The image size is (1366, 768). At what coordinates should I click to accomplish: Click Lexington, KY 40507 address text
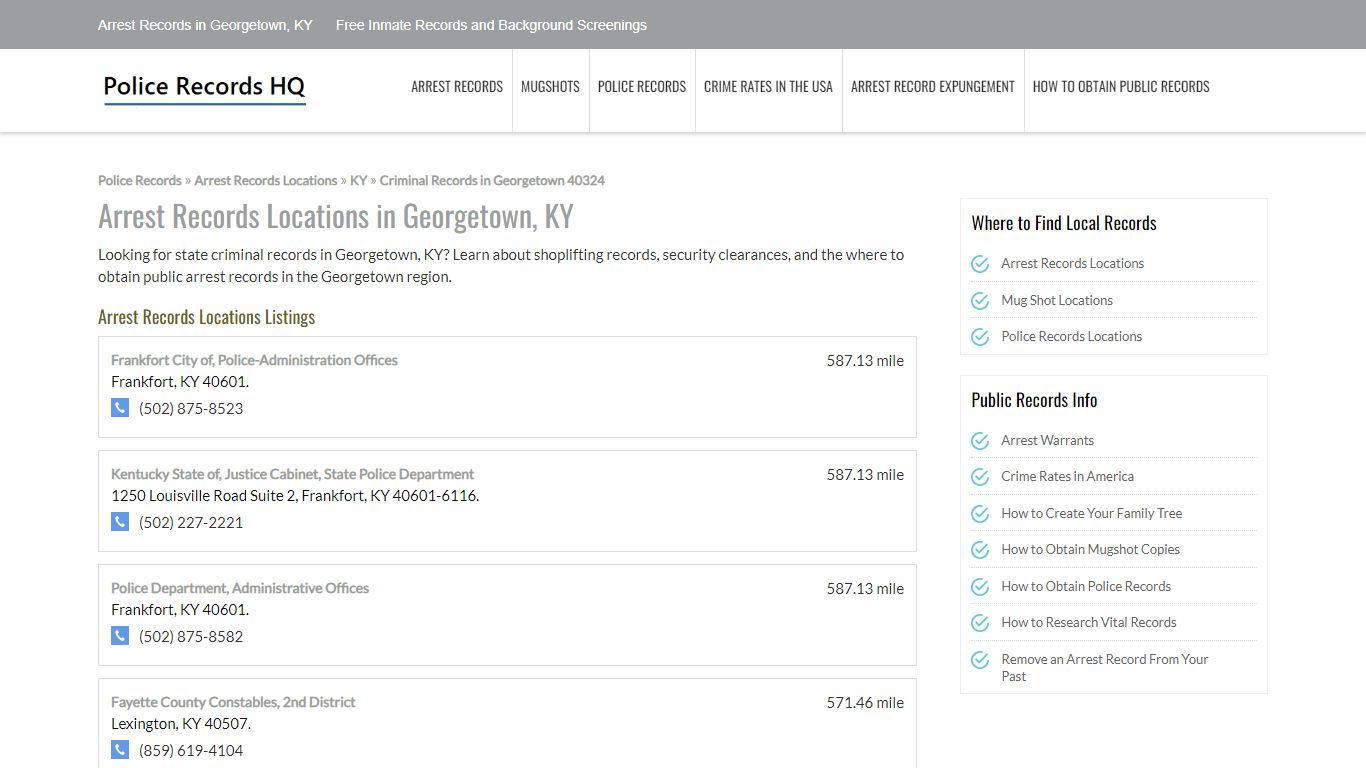pos(181,724)
